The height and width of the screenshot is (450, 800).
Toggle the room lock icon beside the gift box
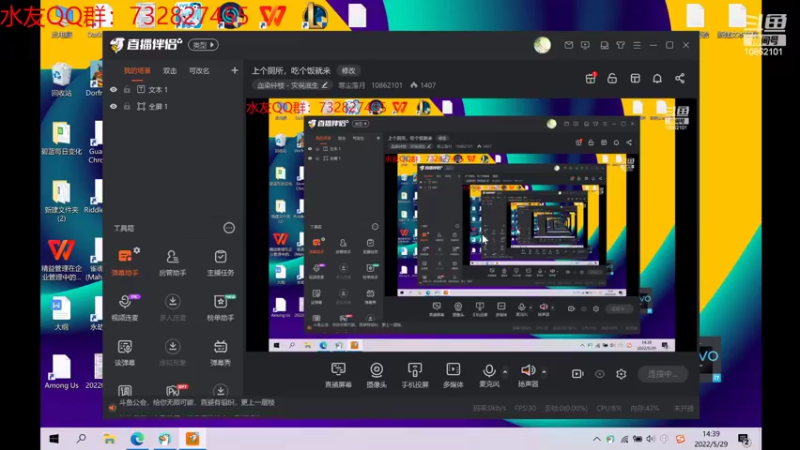coord(612,78)
